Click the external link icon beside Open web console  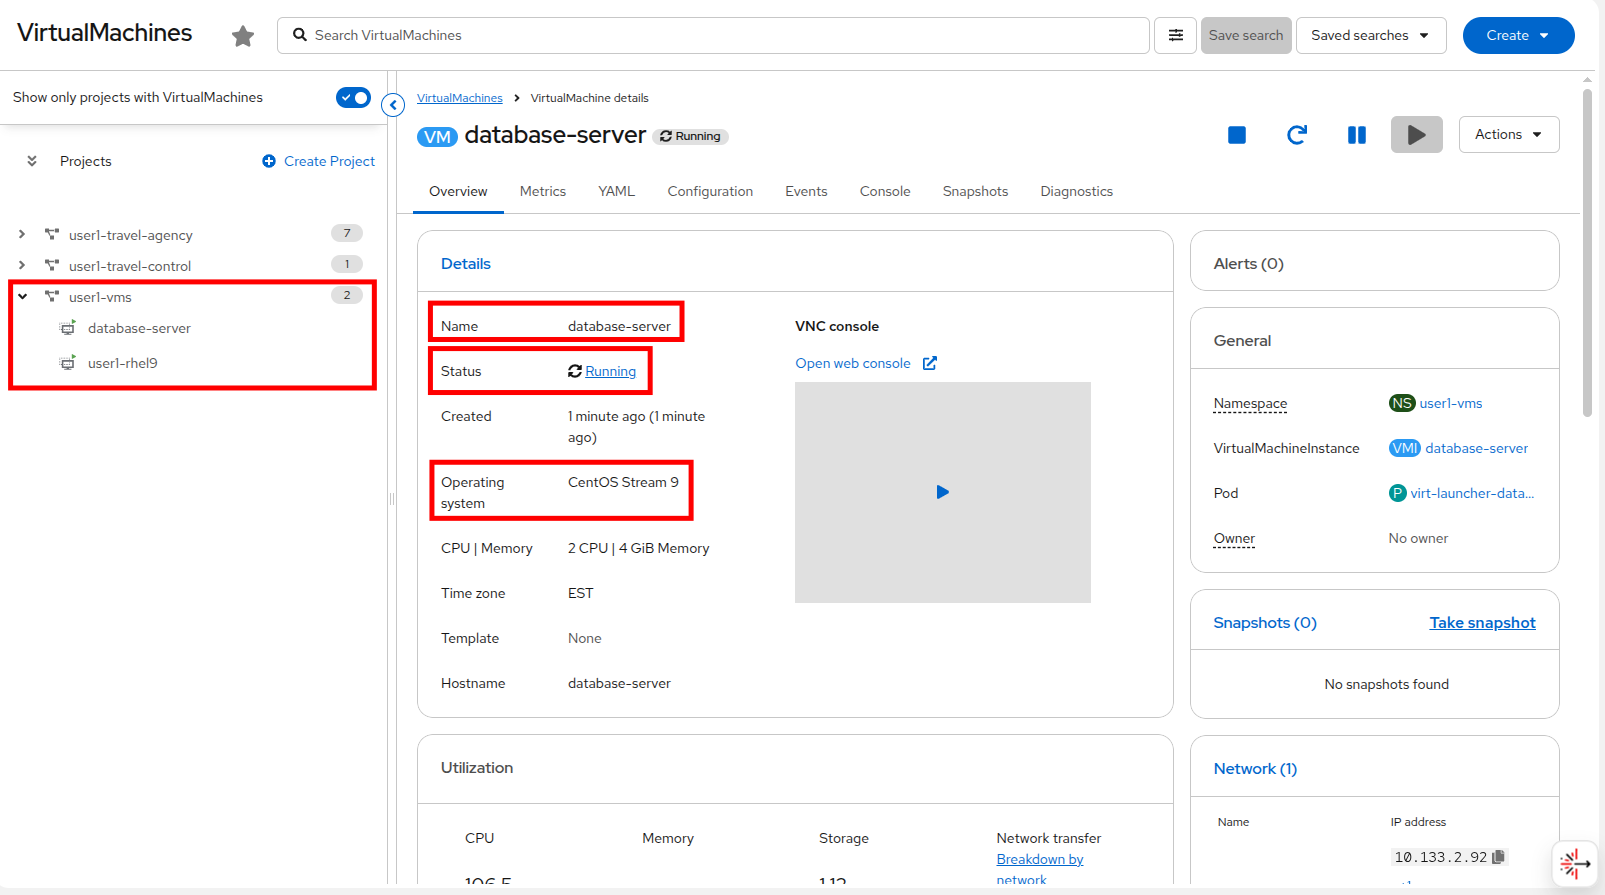pos(930,363)
